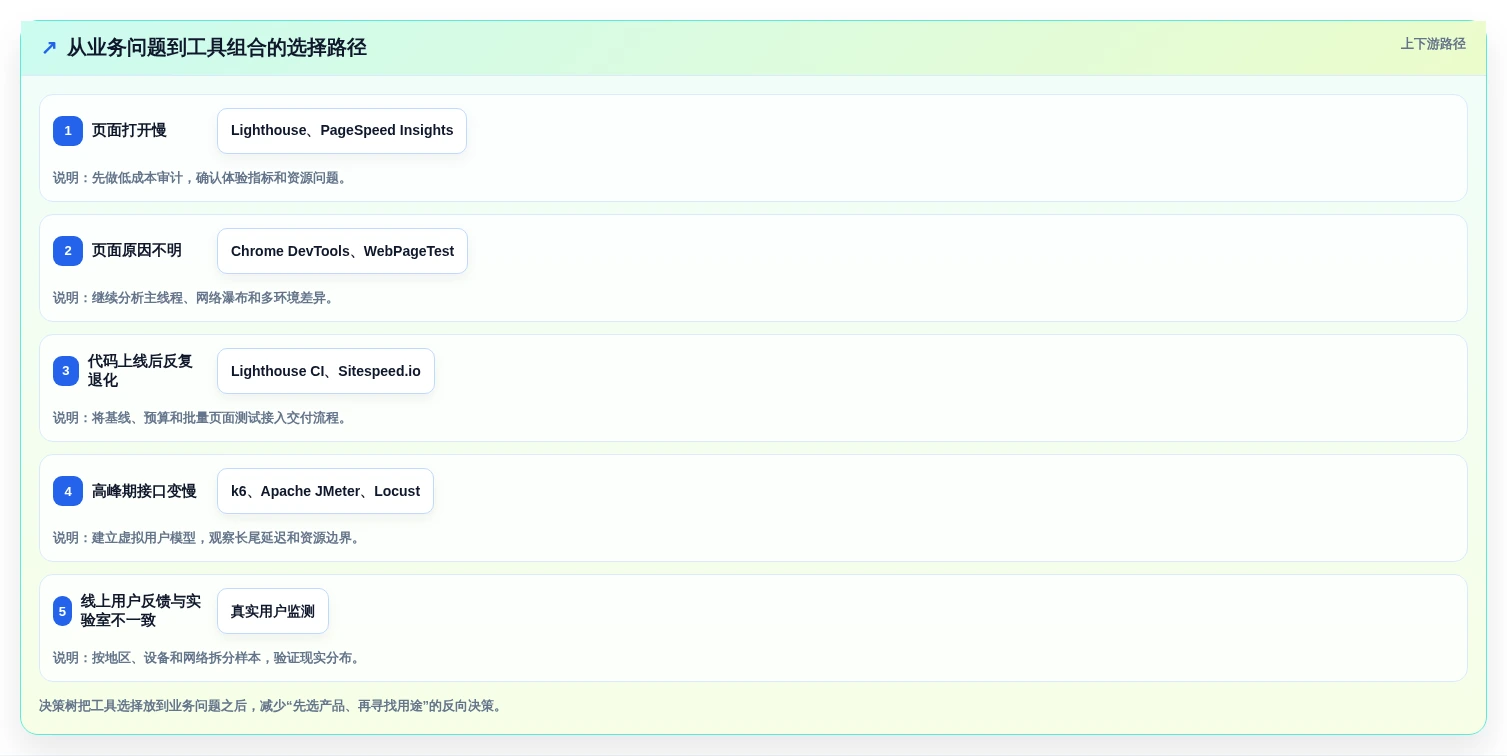Select the step 4 number badge
The height and width of the screenshot is (756, 1507).
(x=68, y=491)
